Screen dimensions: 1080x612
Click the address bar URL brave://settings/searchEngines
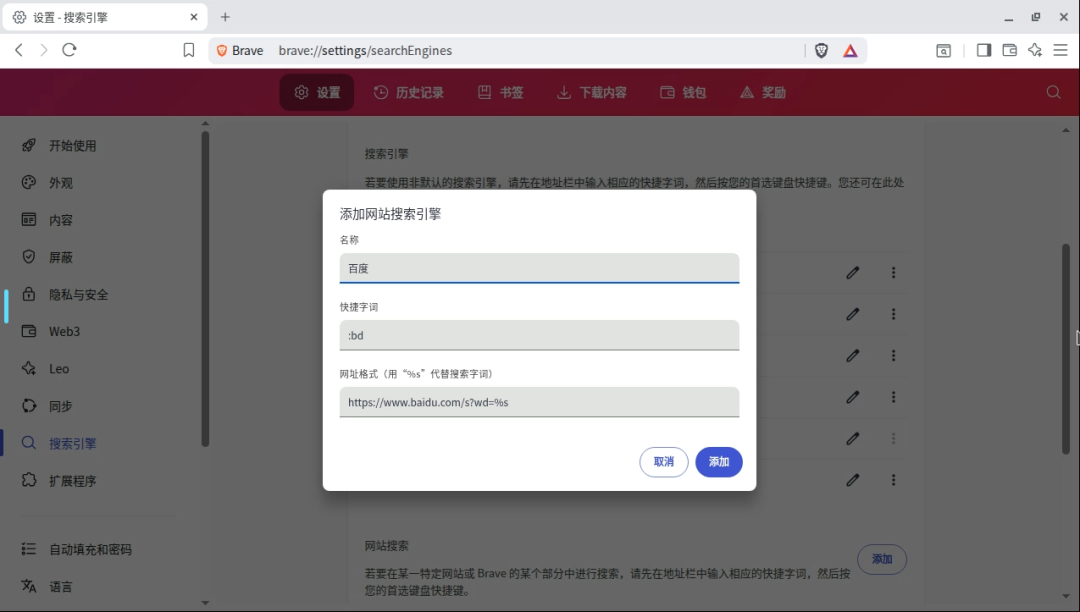click(x=365, y=50)
